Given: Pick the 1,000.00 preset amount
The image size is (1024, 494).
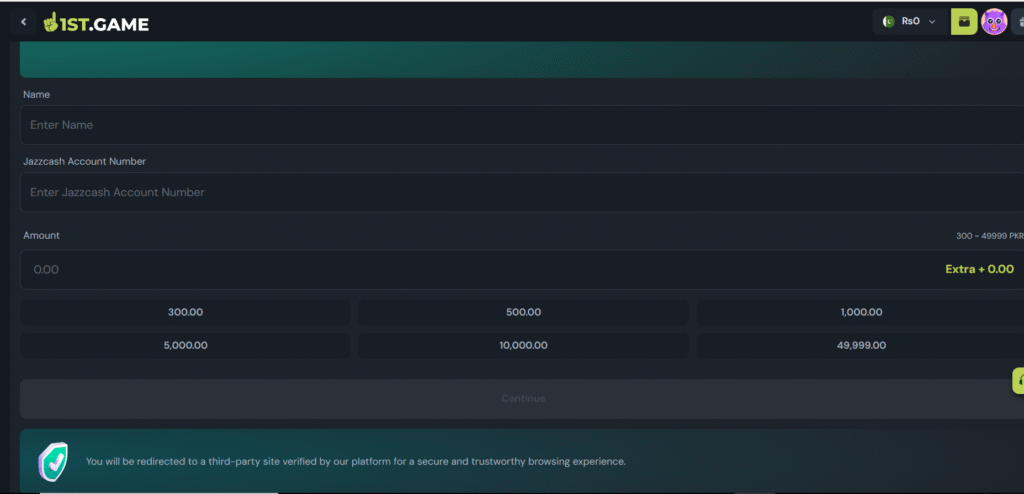Looking at the screenshot, I should pos(860,312).
